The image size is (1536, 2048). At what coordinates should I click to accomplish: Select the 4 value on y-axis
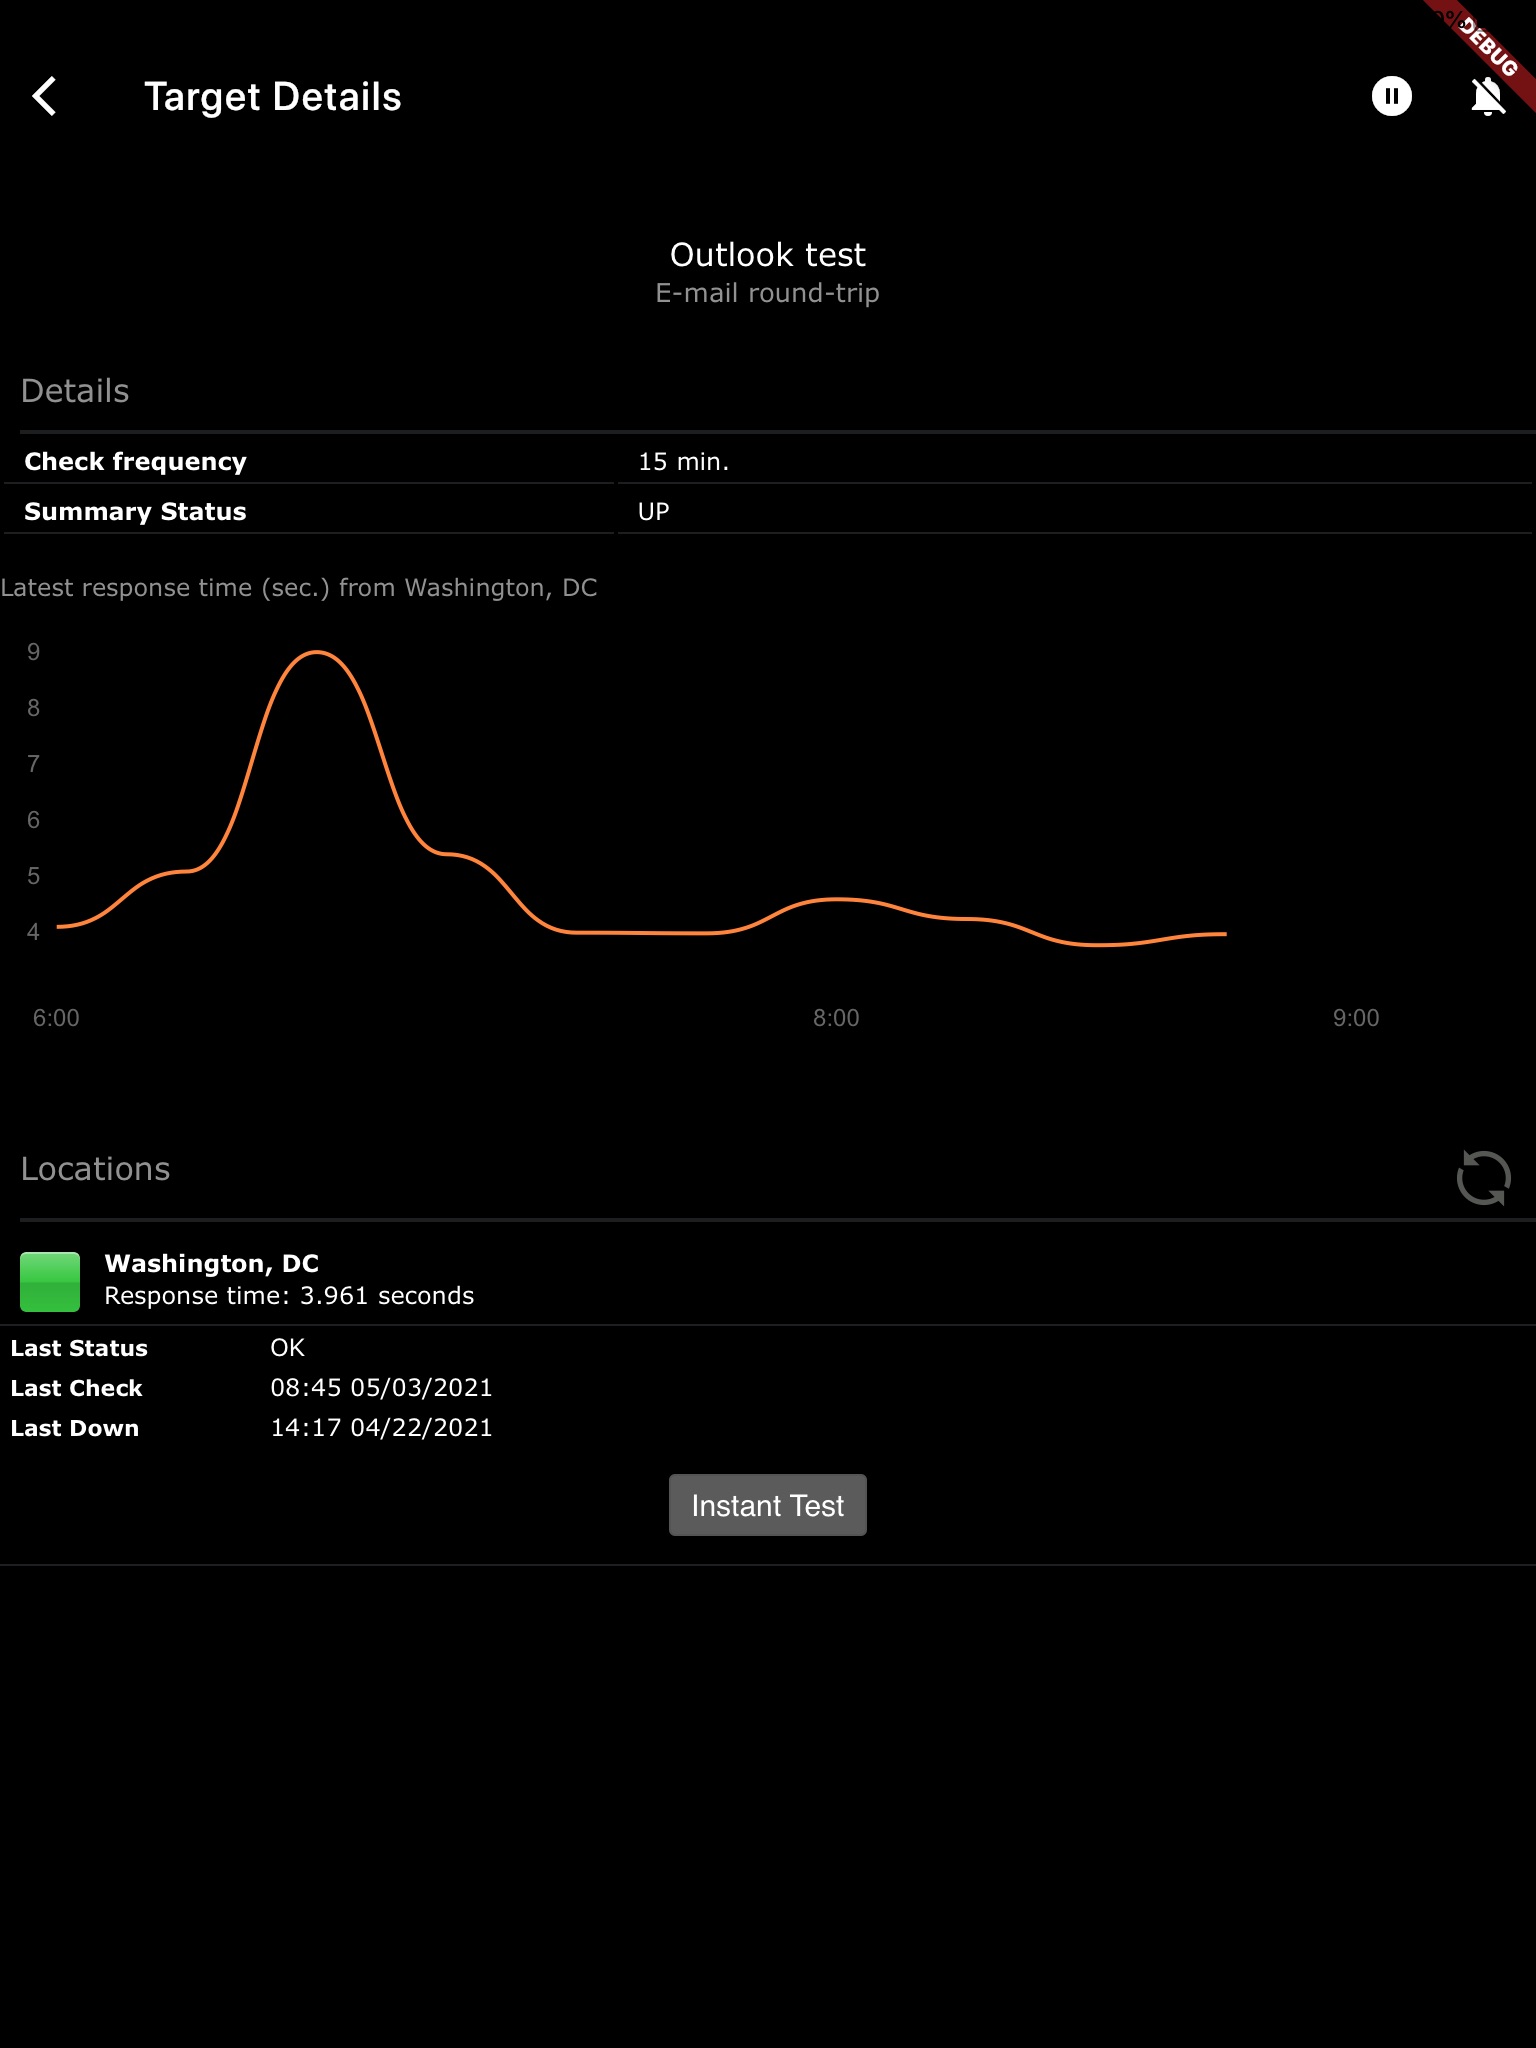pyautogui.click(x=33, y=932)
